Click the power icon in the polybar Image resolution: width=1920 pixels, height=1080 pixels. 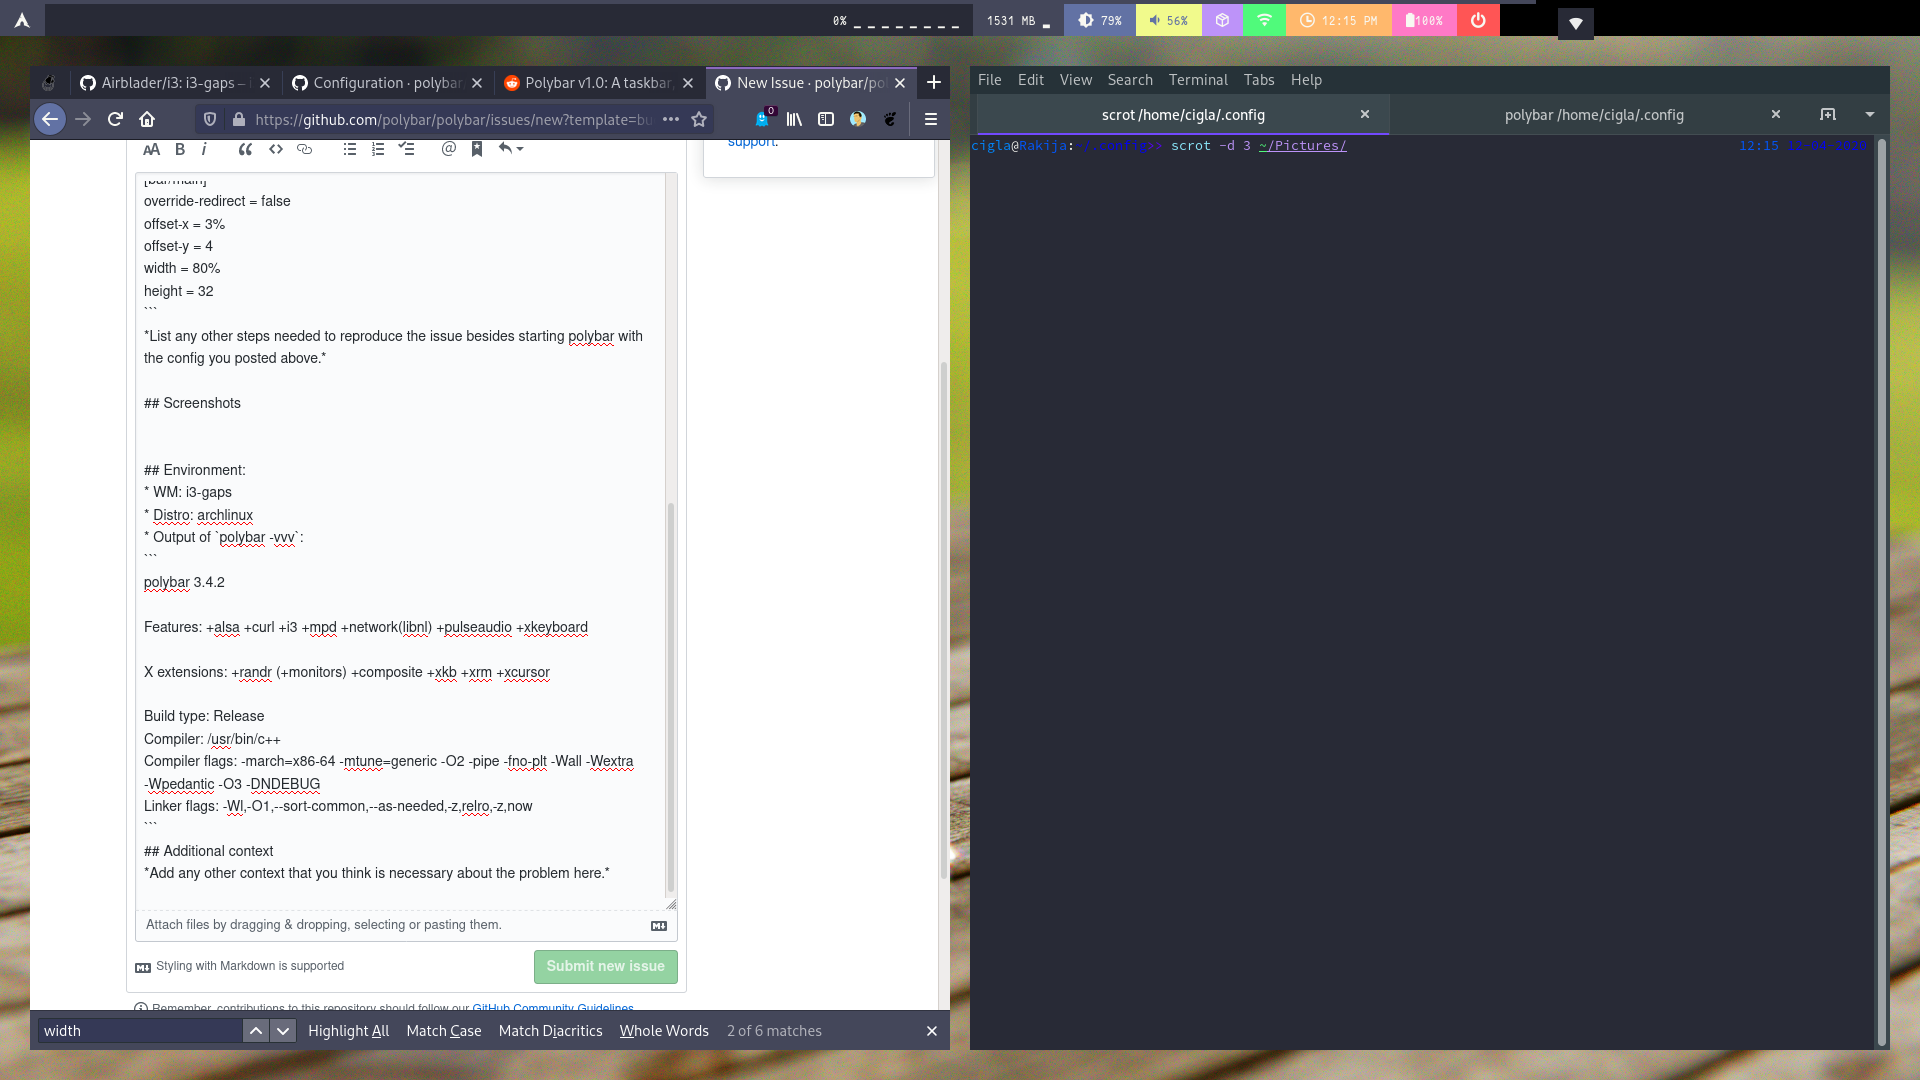coord(1479,19)
